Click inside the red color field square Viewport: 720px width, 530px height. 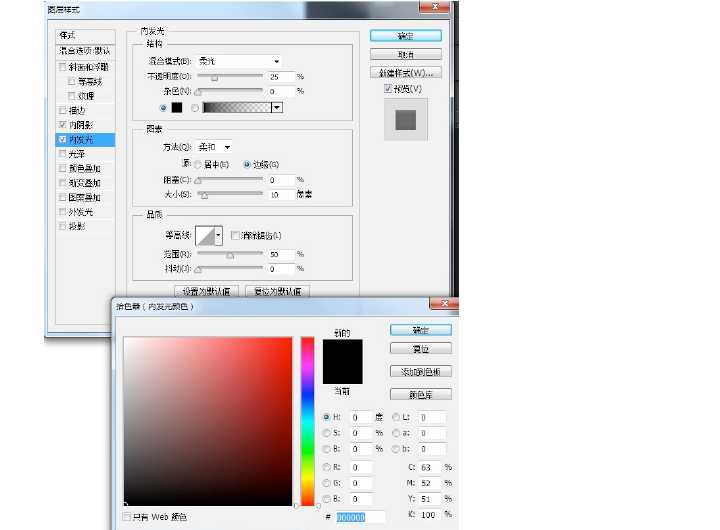point(208,420)
